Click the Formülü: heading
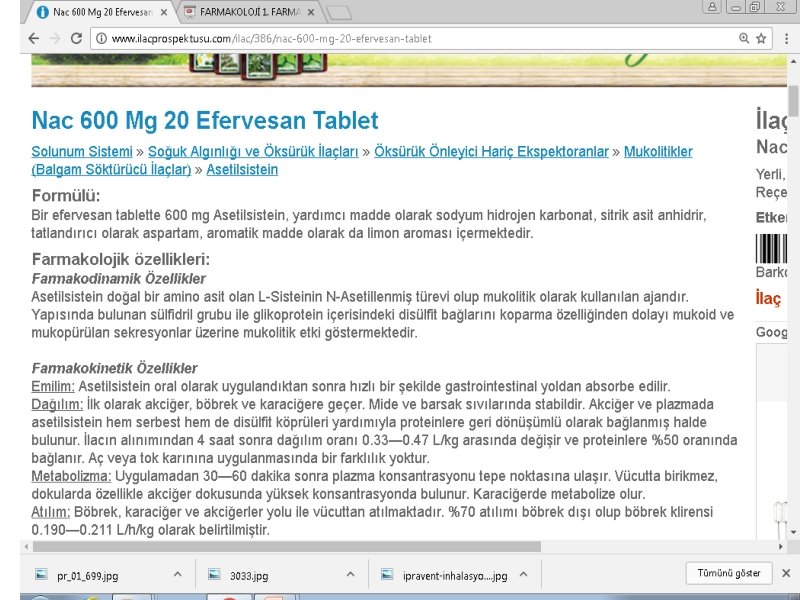Viewport: 800px width, 600px height. coord(66,195)
